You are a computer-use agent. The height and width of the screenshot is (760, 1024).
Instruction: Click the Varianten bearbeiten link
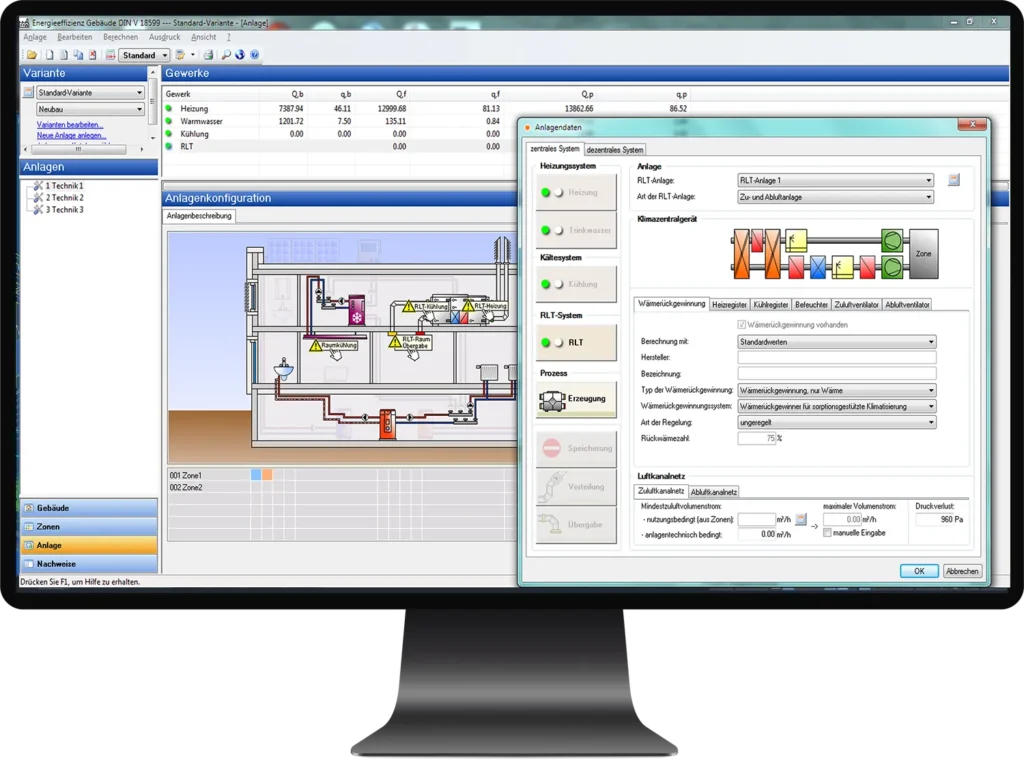coord(70,125)
